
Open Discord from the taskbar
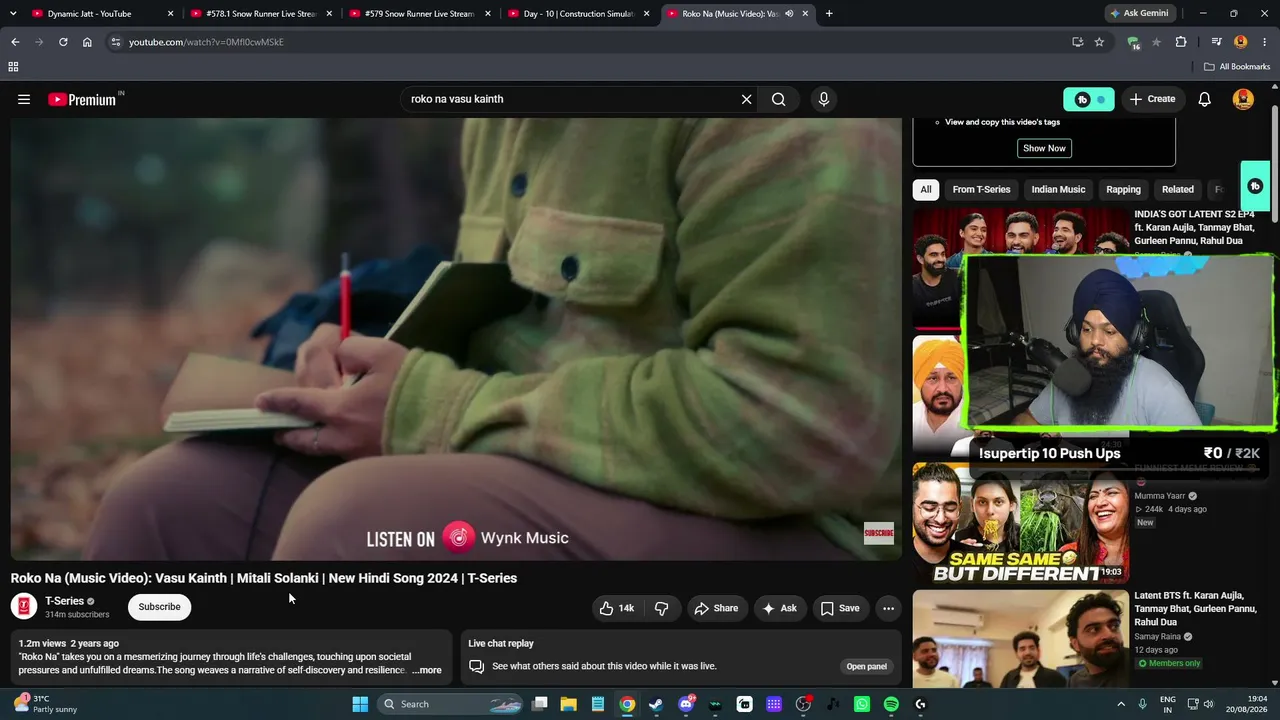(686, 704)
